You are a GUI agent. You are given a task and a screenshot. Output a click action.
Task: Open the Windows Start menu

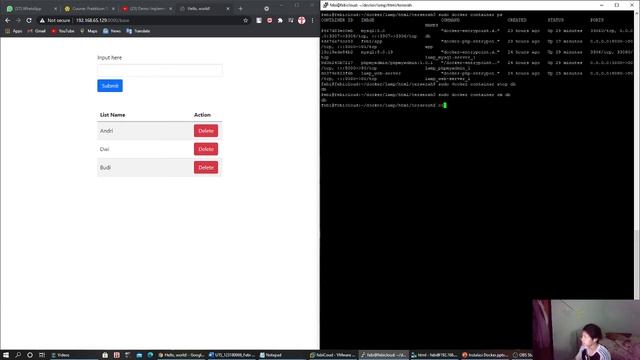6,355
